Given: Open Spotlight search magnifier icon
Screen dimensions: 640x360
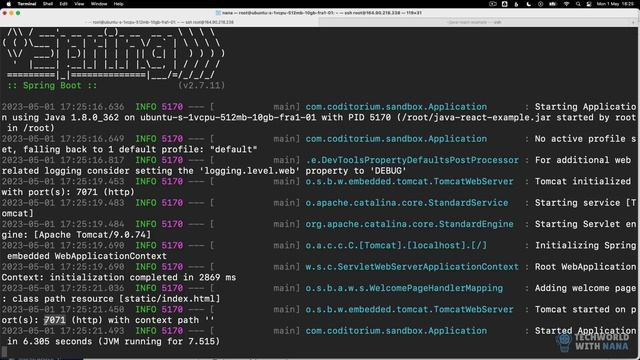Looking at the screenshot, I should 578,4.
